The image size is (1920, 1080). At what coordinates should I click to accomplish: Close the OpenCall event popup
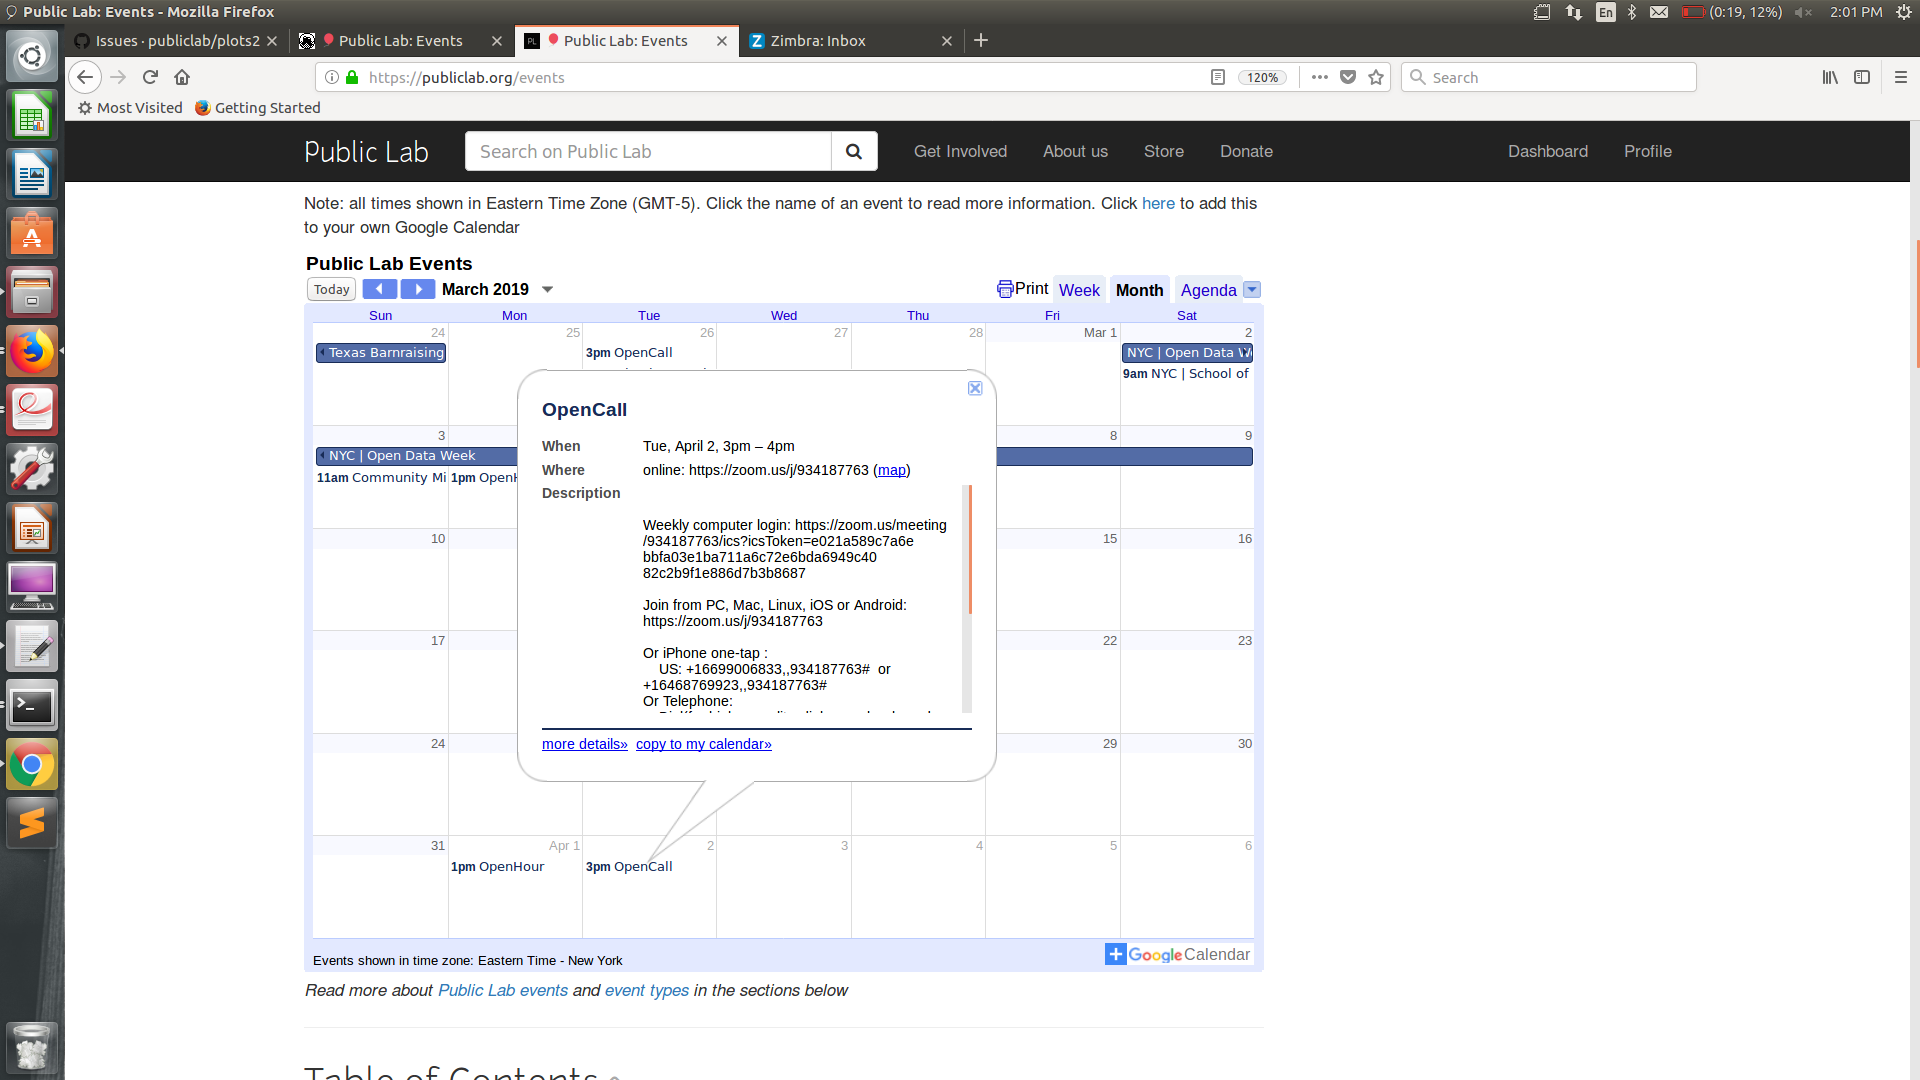click(975, 388)
